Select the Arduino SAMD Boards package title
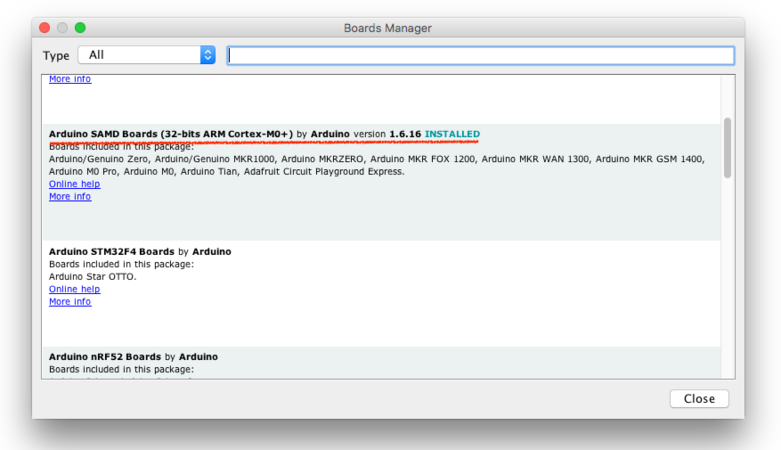 click(x=171, y=134)
